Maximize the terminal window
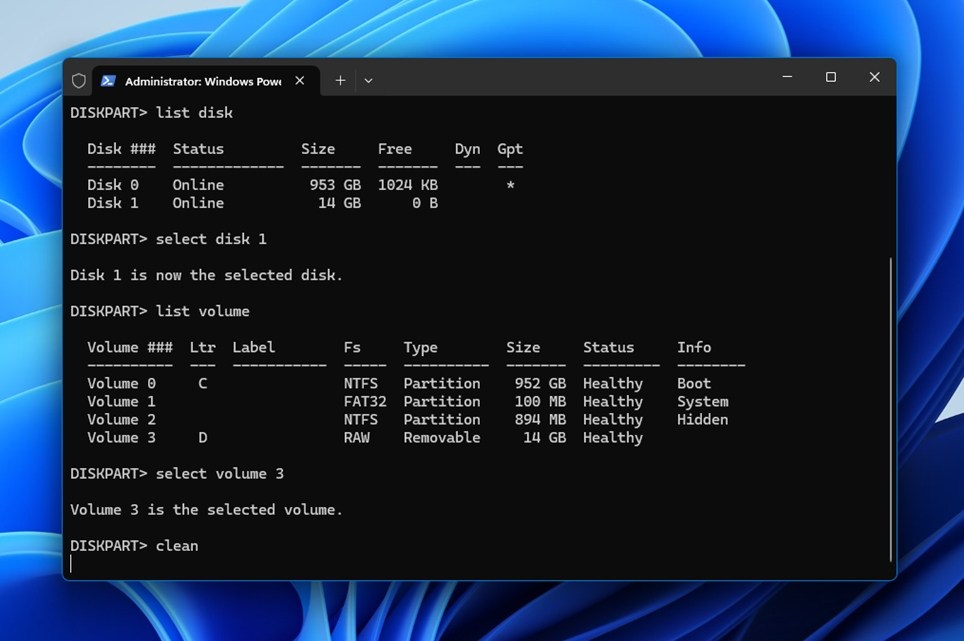The height and width of the screenshot is (641, 964). click(831, 77)
